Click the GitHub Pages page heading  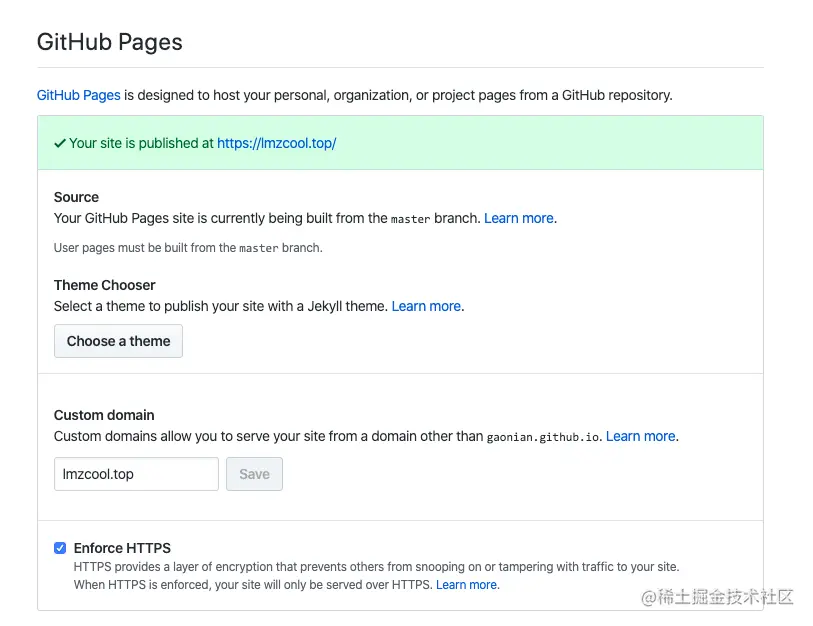pyautogui.click(x=110, y=42)
